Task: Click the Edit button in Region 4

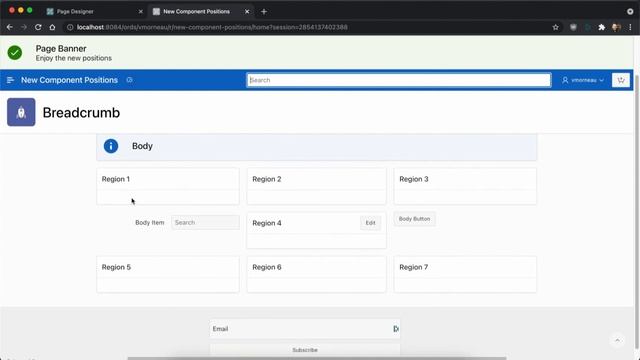Action: point(370,223)
